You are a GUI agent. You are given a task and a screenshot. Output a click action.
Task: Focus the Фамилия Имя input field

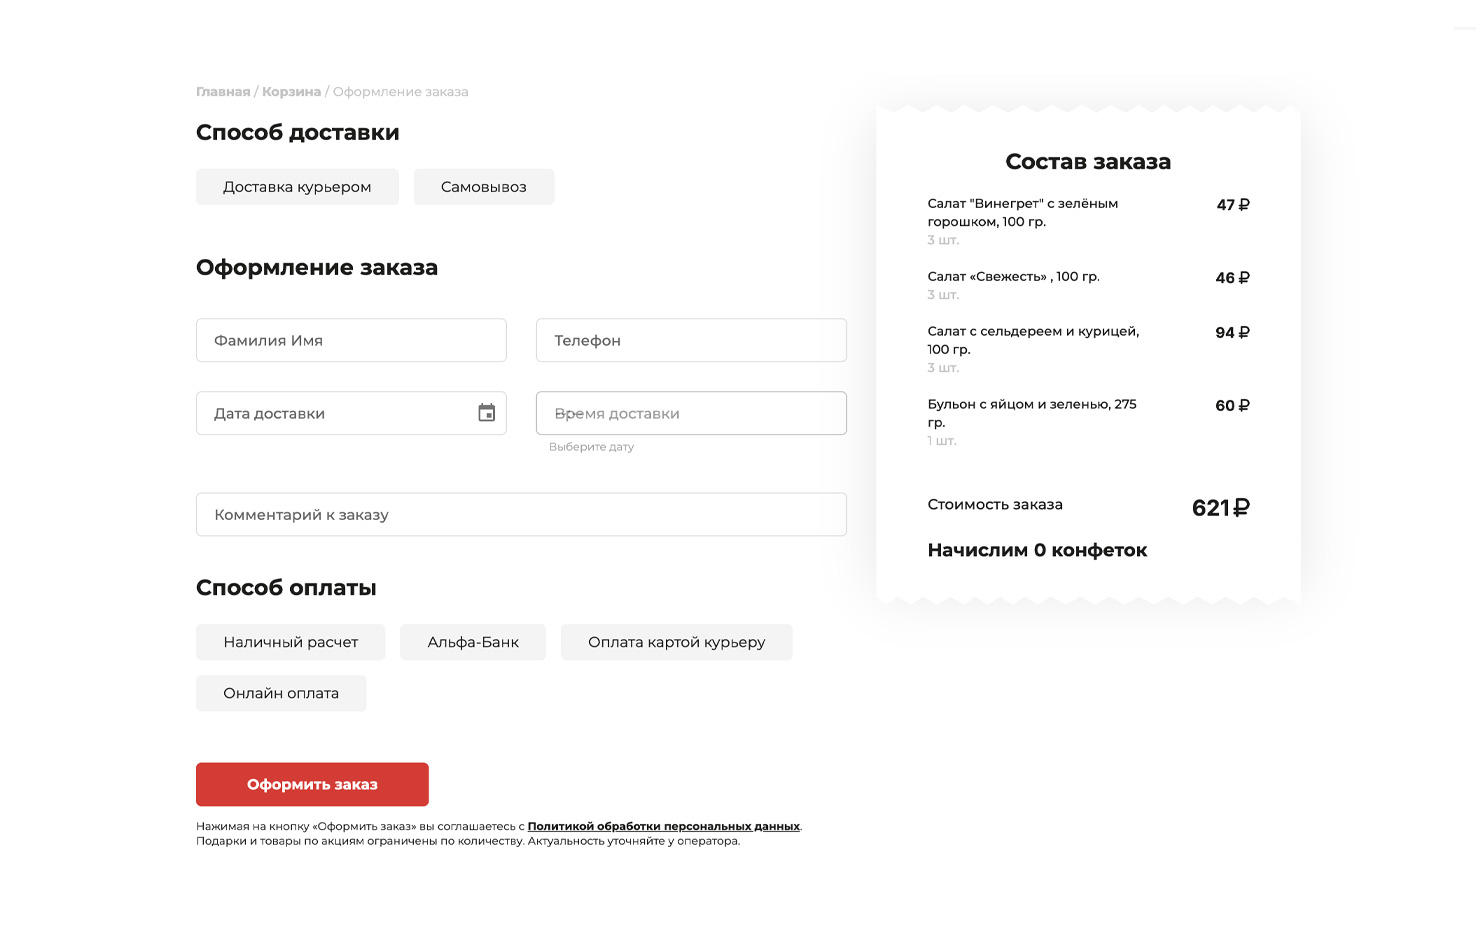(351, 340)
